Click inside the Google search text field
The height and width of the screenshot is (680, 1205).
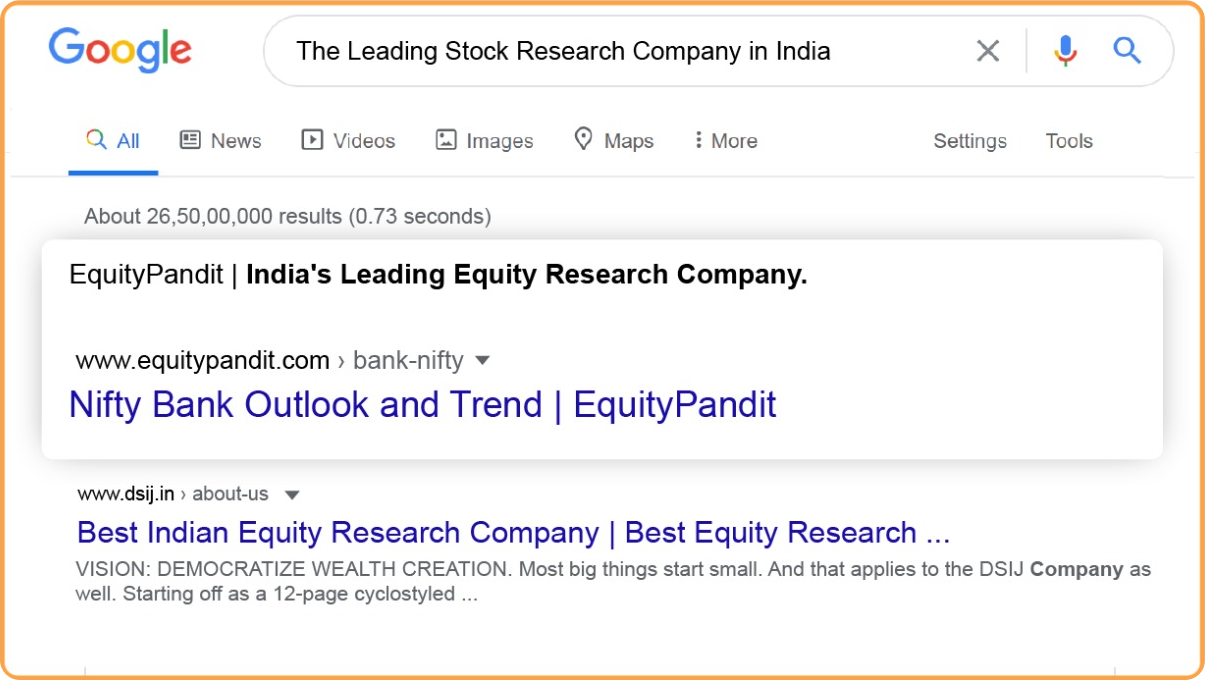pyautogui.click(x=620, y=51)
